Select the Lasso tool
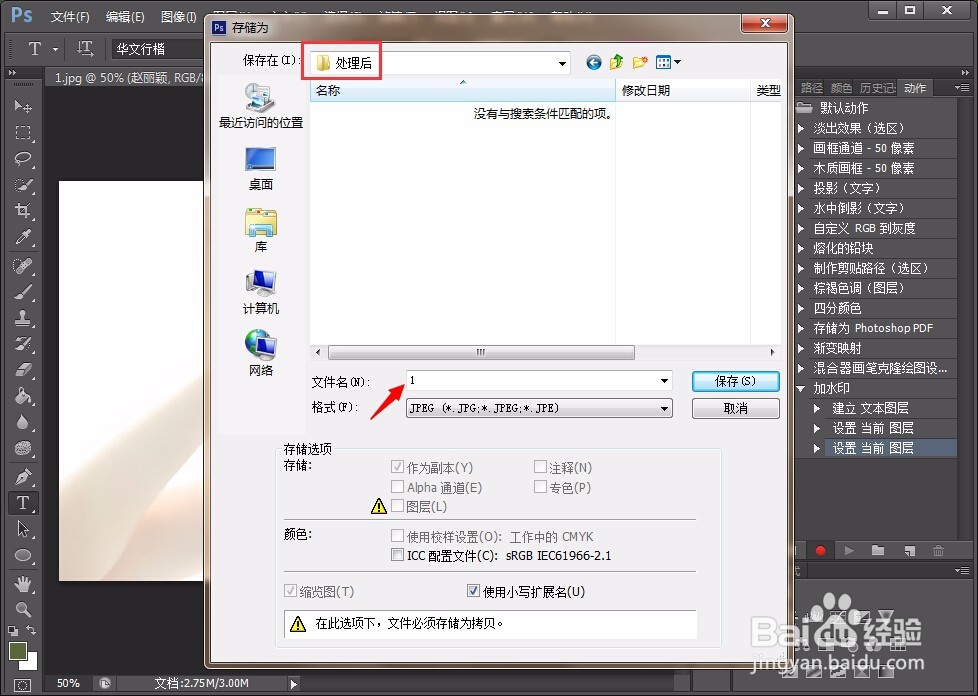This screenshot has width=978, height=696. pos(23,158)
